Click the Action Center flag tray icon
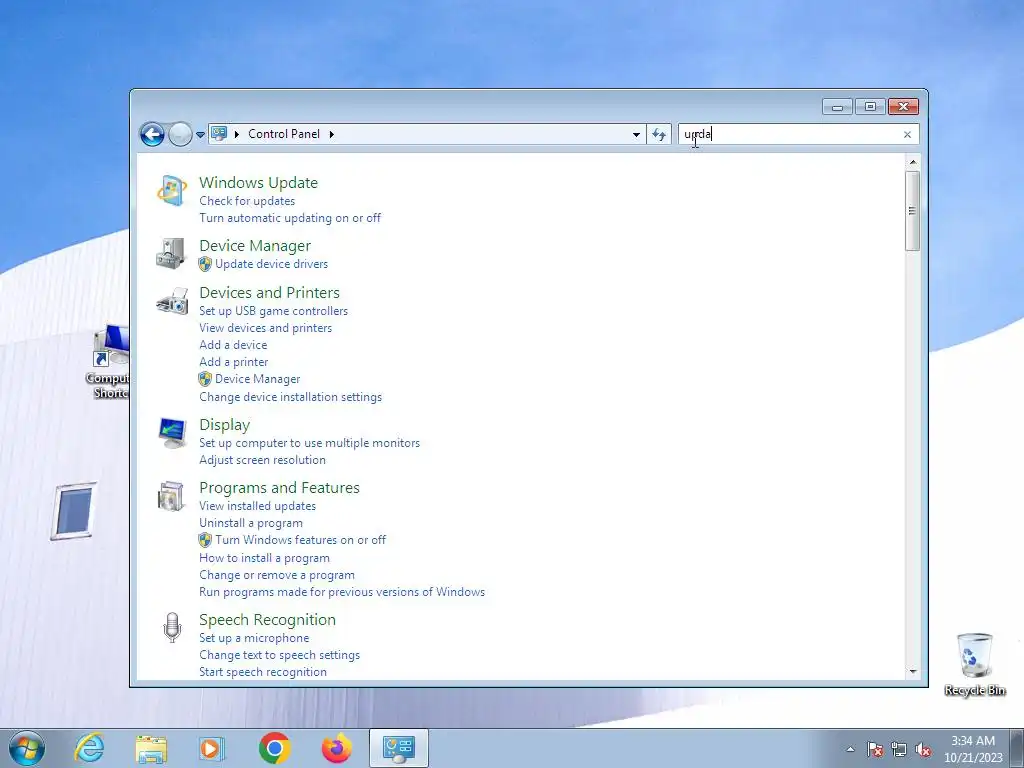Image resolution: width=1024 pixels, height=768 pixels. click(x=875, y=749)
